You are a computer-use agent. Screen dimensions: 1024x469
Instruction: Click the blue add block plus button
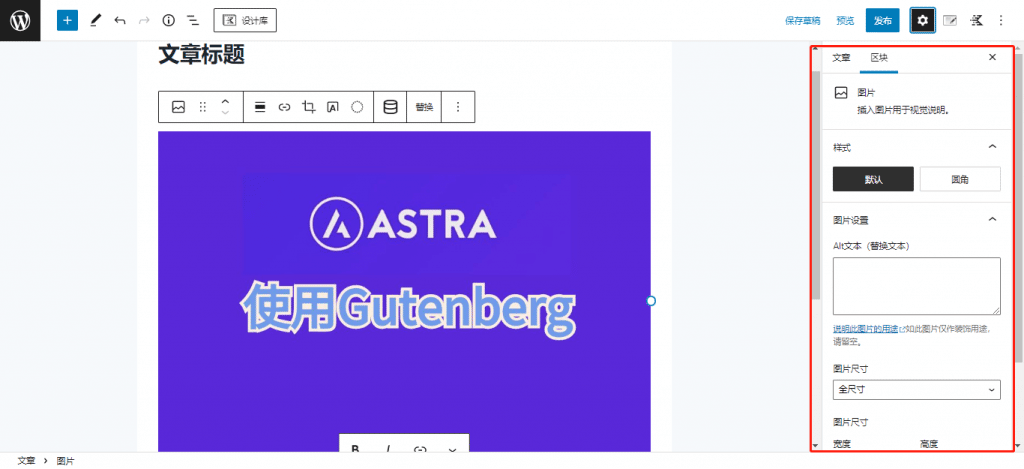[67, 20]
